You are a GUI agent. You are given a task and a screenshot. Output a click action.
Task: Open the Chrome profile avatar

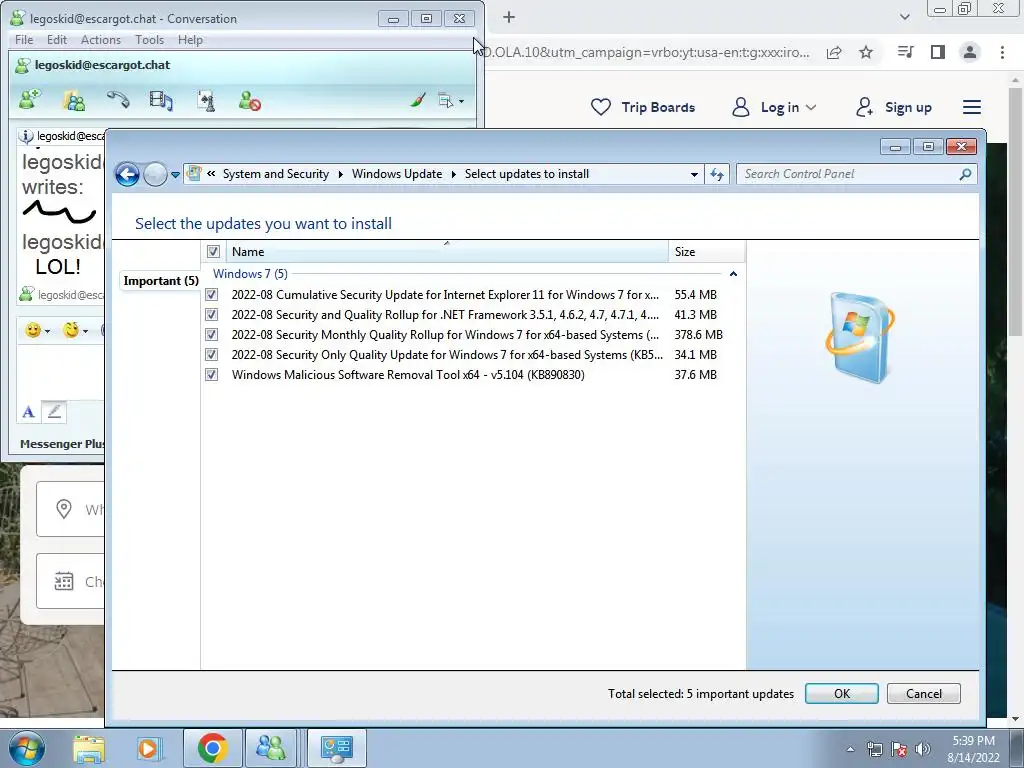point(970,52)
